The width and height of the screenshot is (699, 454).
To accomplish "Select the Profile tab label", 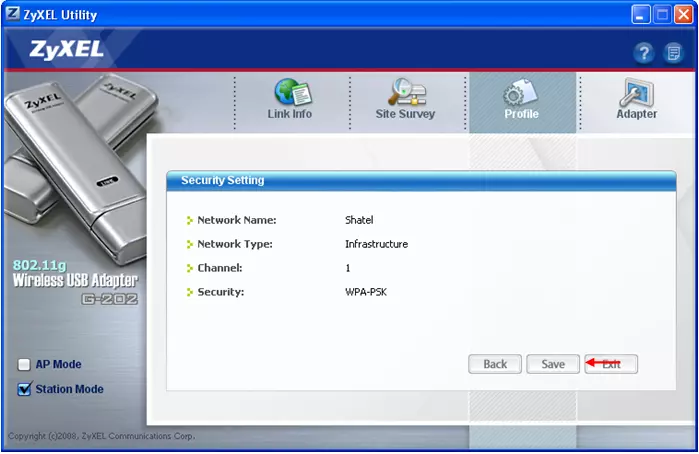I will pyautogui.click(x=522, y=114).
